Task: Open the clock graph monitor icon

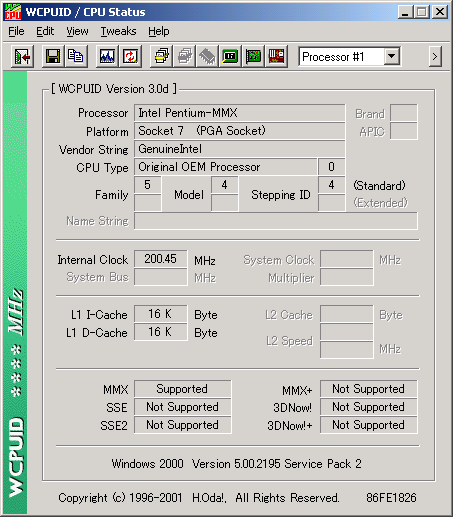Action: click(107, 57)
